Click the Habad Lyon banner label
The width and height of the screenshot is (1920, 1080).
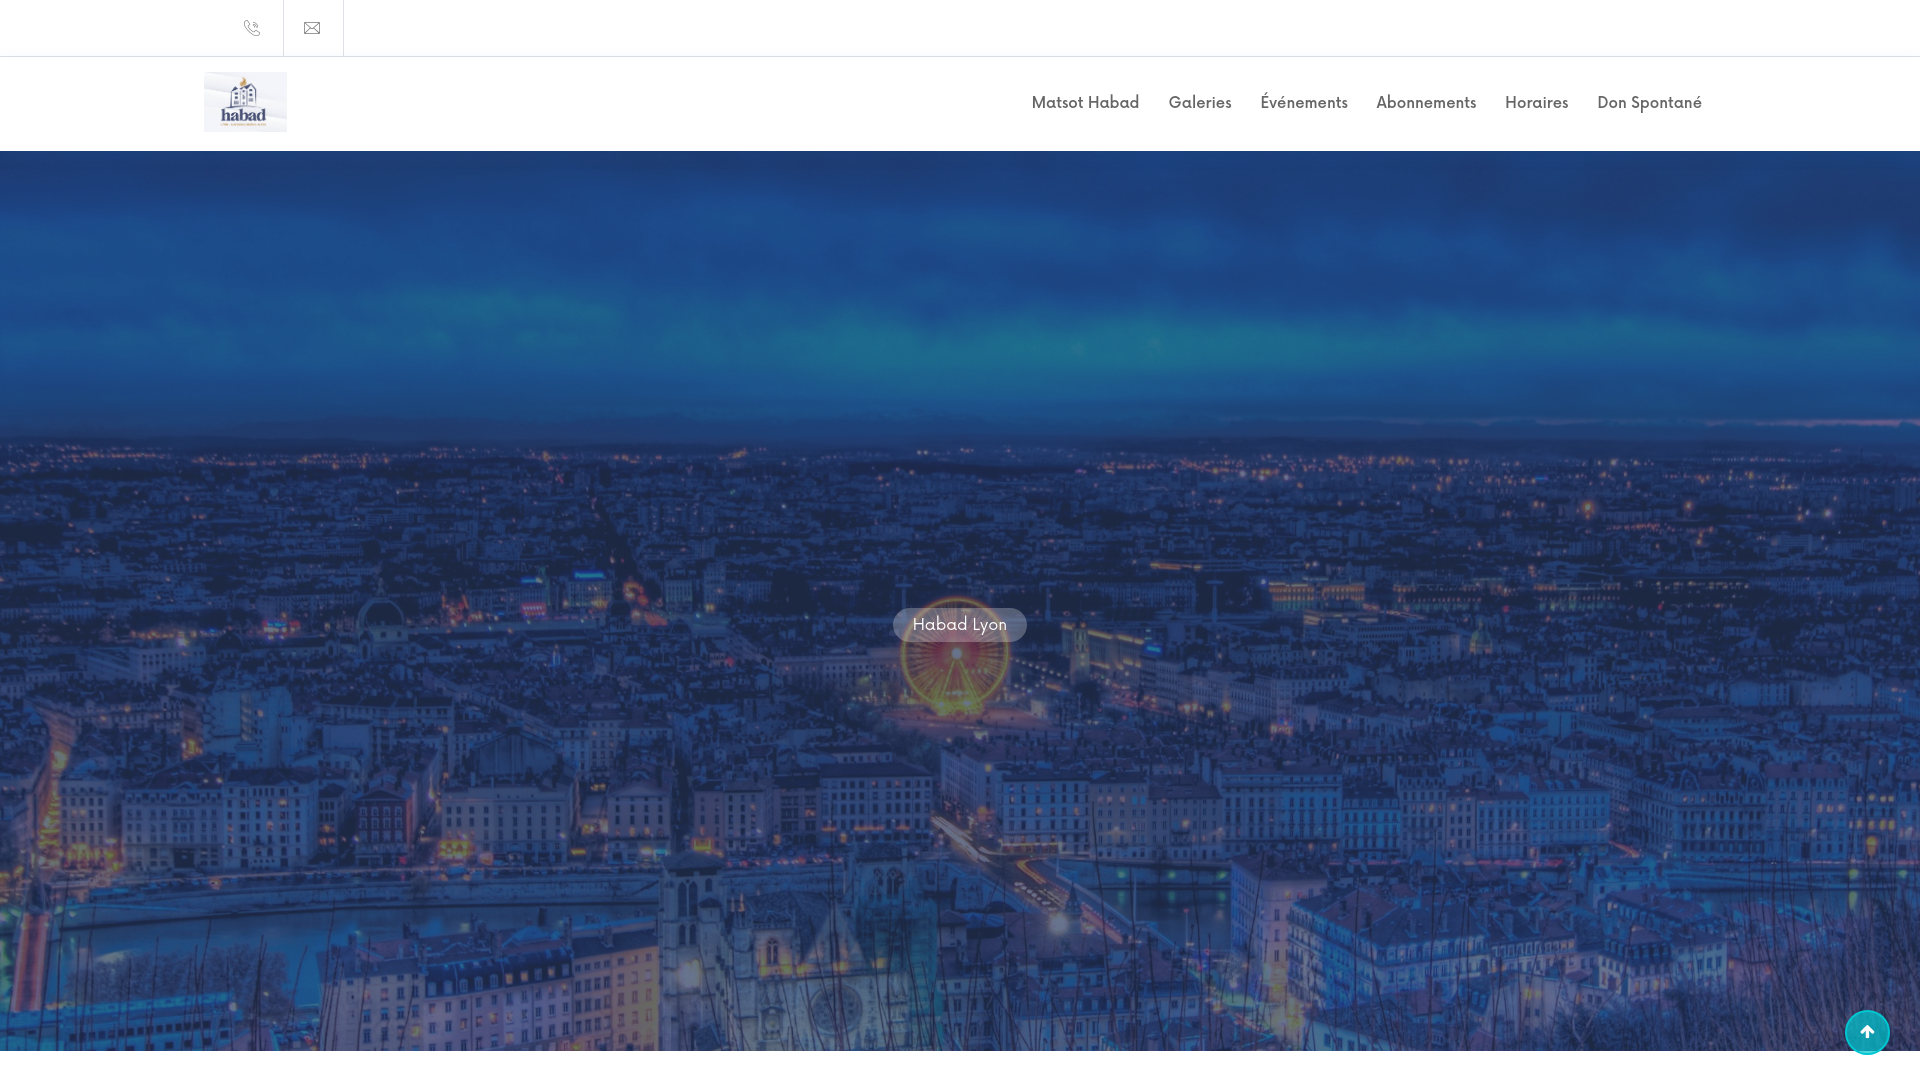click(x=960, y=625)
